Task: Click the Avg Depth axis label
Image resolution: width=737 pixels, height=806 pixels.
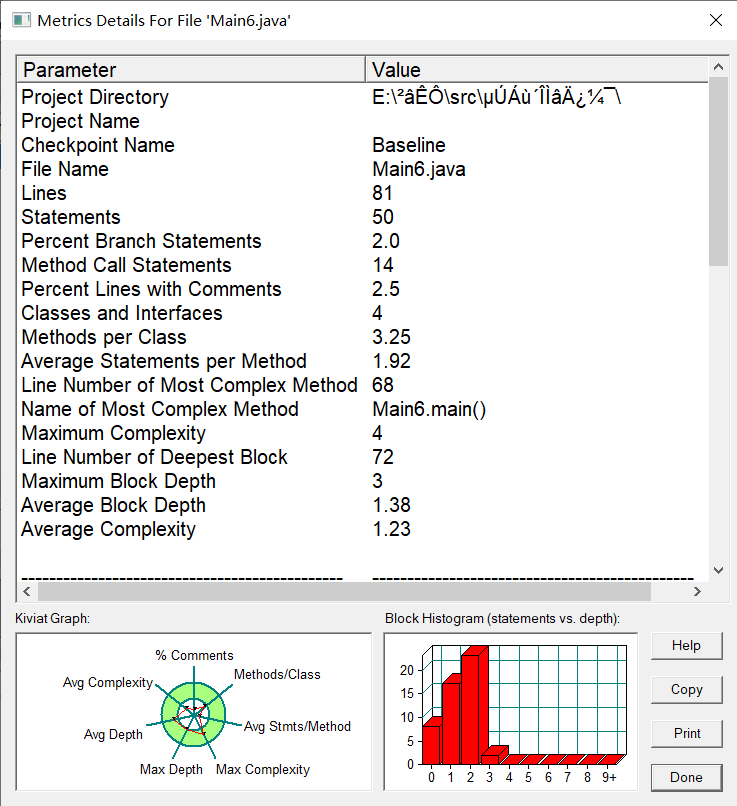Action: pyautogui.click(x=113, y=735)
